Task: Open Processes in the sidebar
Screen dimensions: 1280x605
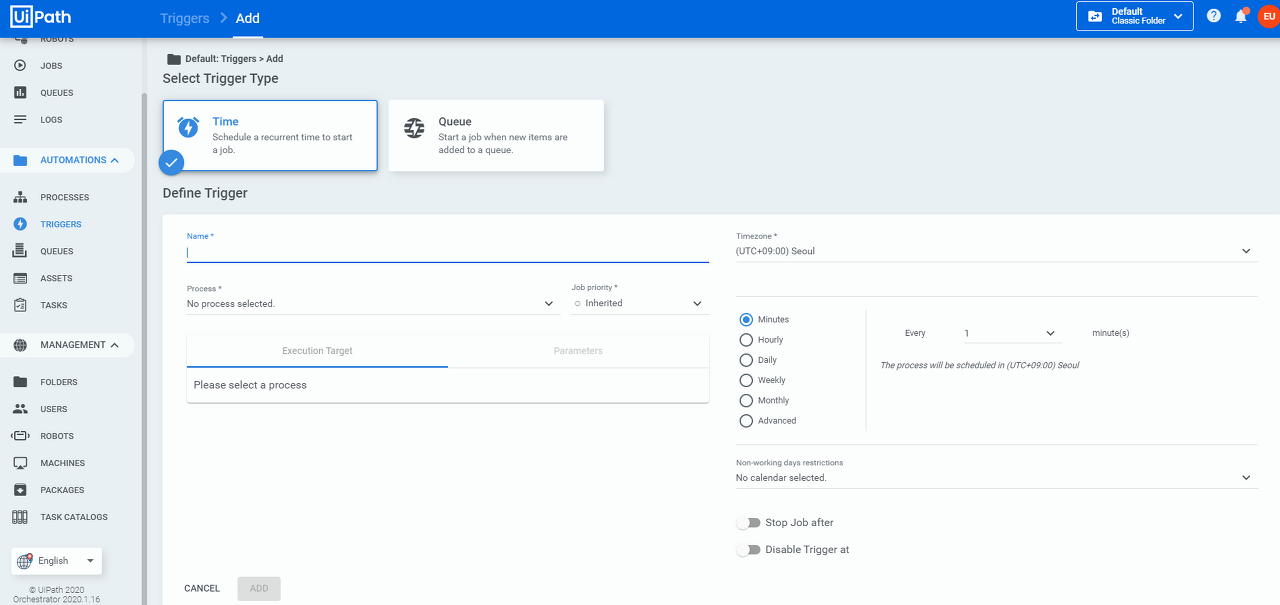Action: [65, 197]
